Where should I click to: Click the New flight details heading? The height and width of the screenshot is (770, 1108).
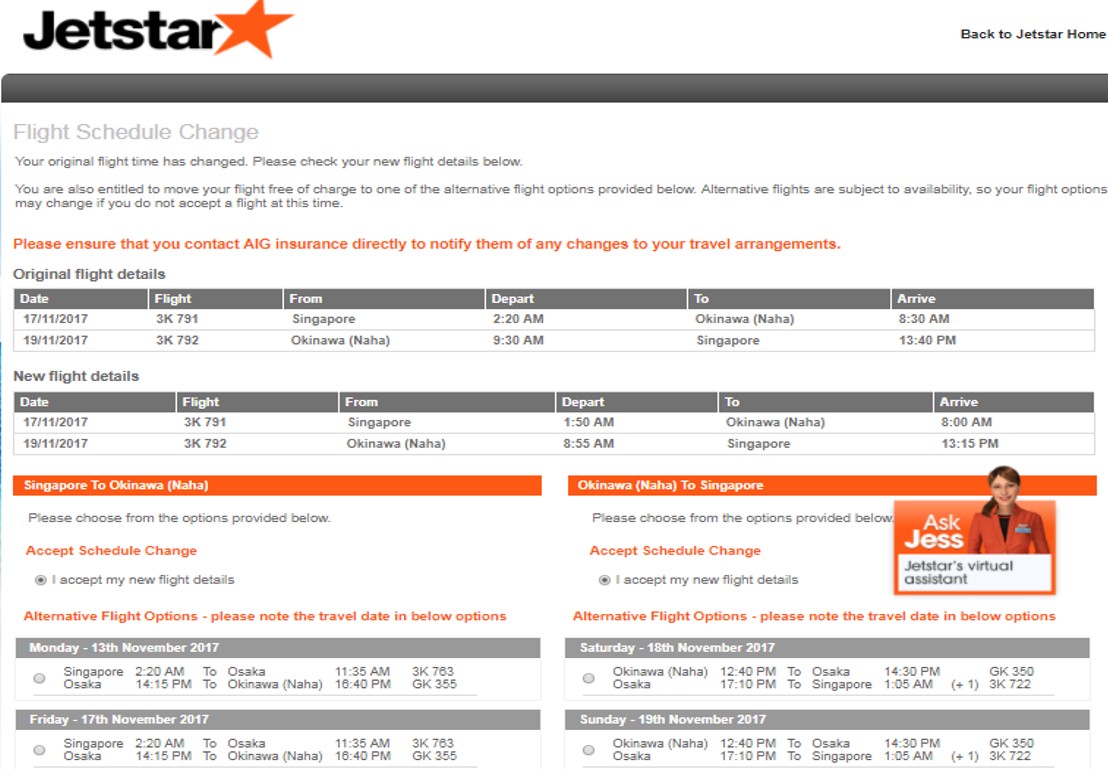(x=76, y=376)
